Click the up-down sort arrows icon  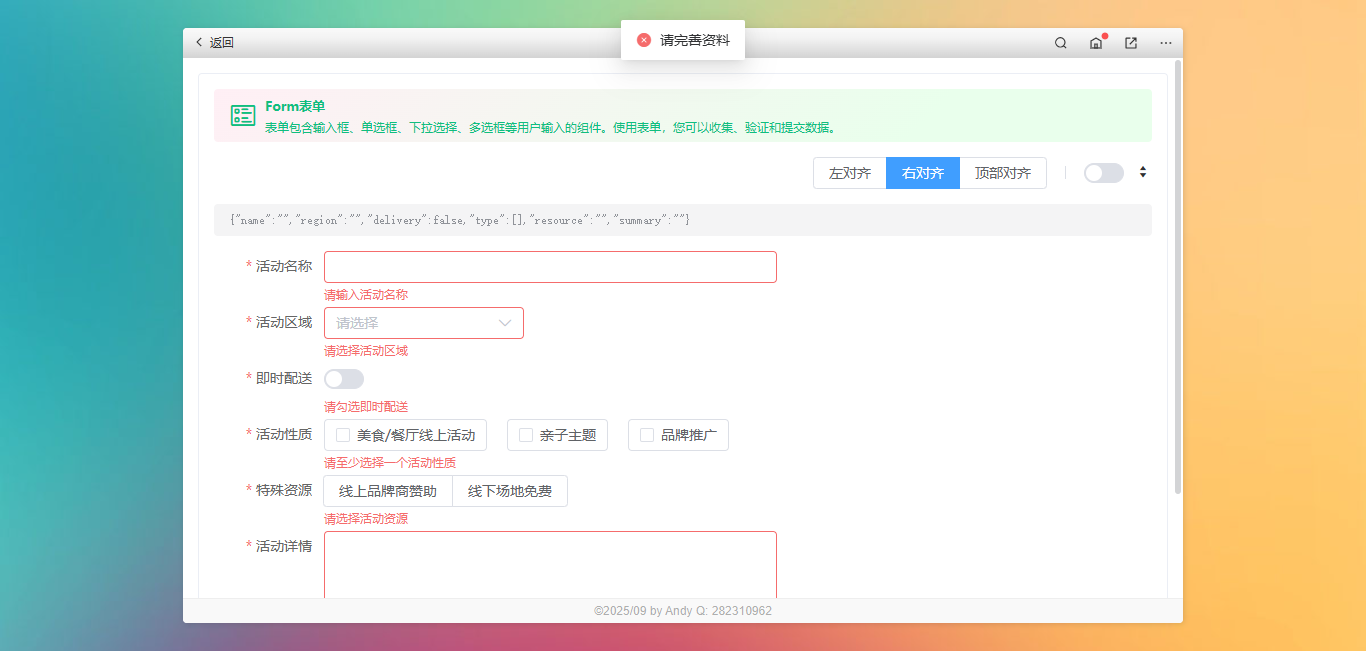click(x=1142, y=172)
